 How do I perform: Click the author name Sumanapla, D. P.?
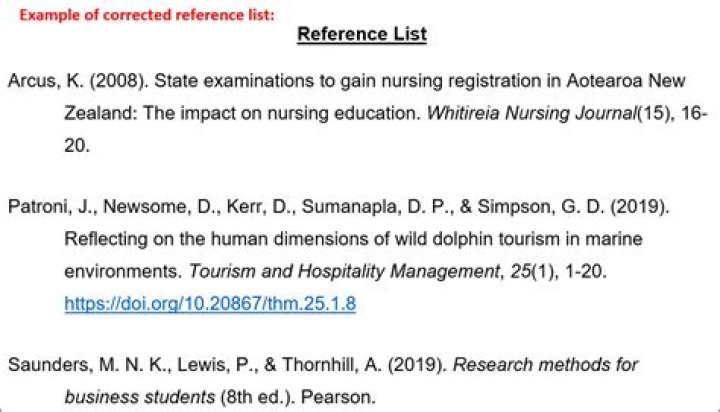point(331,208)
